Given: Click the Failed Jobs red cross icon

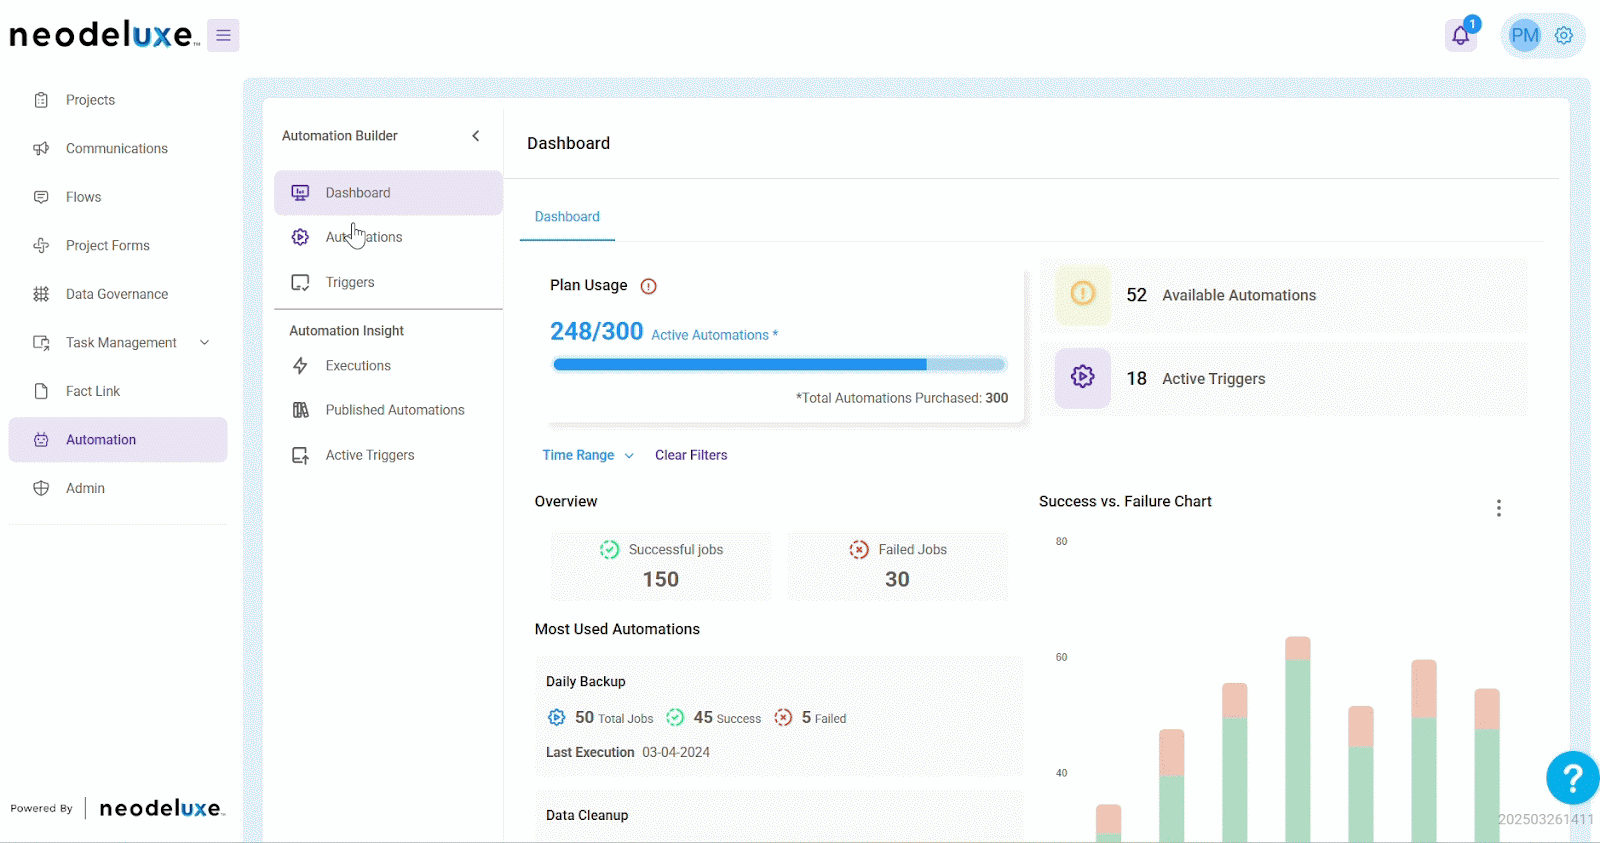Looking at the screenshot, I should click(859, 549).
